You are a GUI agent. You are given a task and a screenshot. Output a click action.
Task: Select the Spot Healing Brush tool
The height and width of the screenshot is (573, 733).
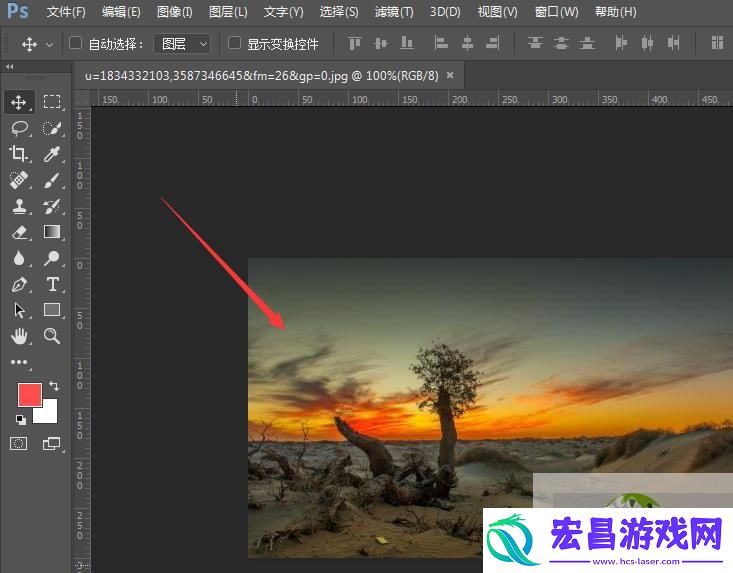[19, 180]
